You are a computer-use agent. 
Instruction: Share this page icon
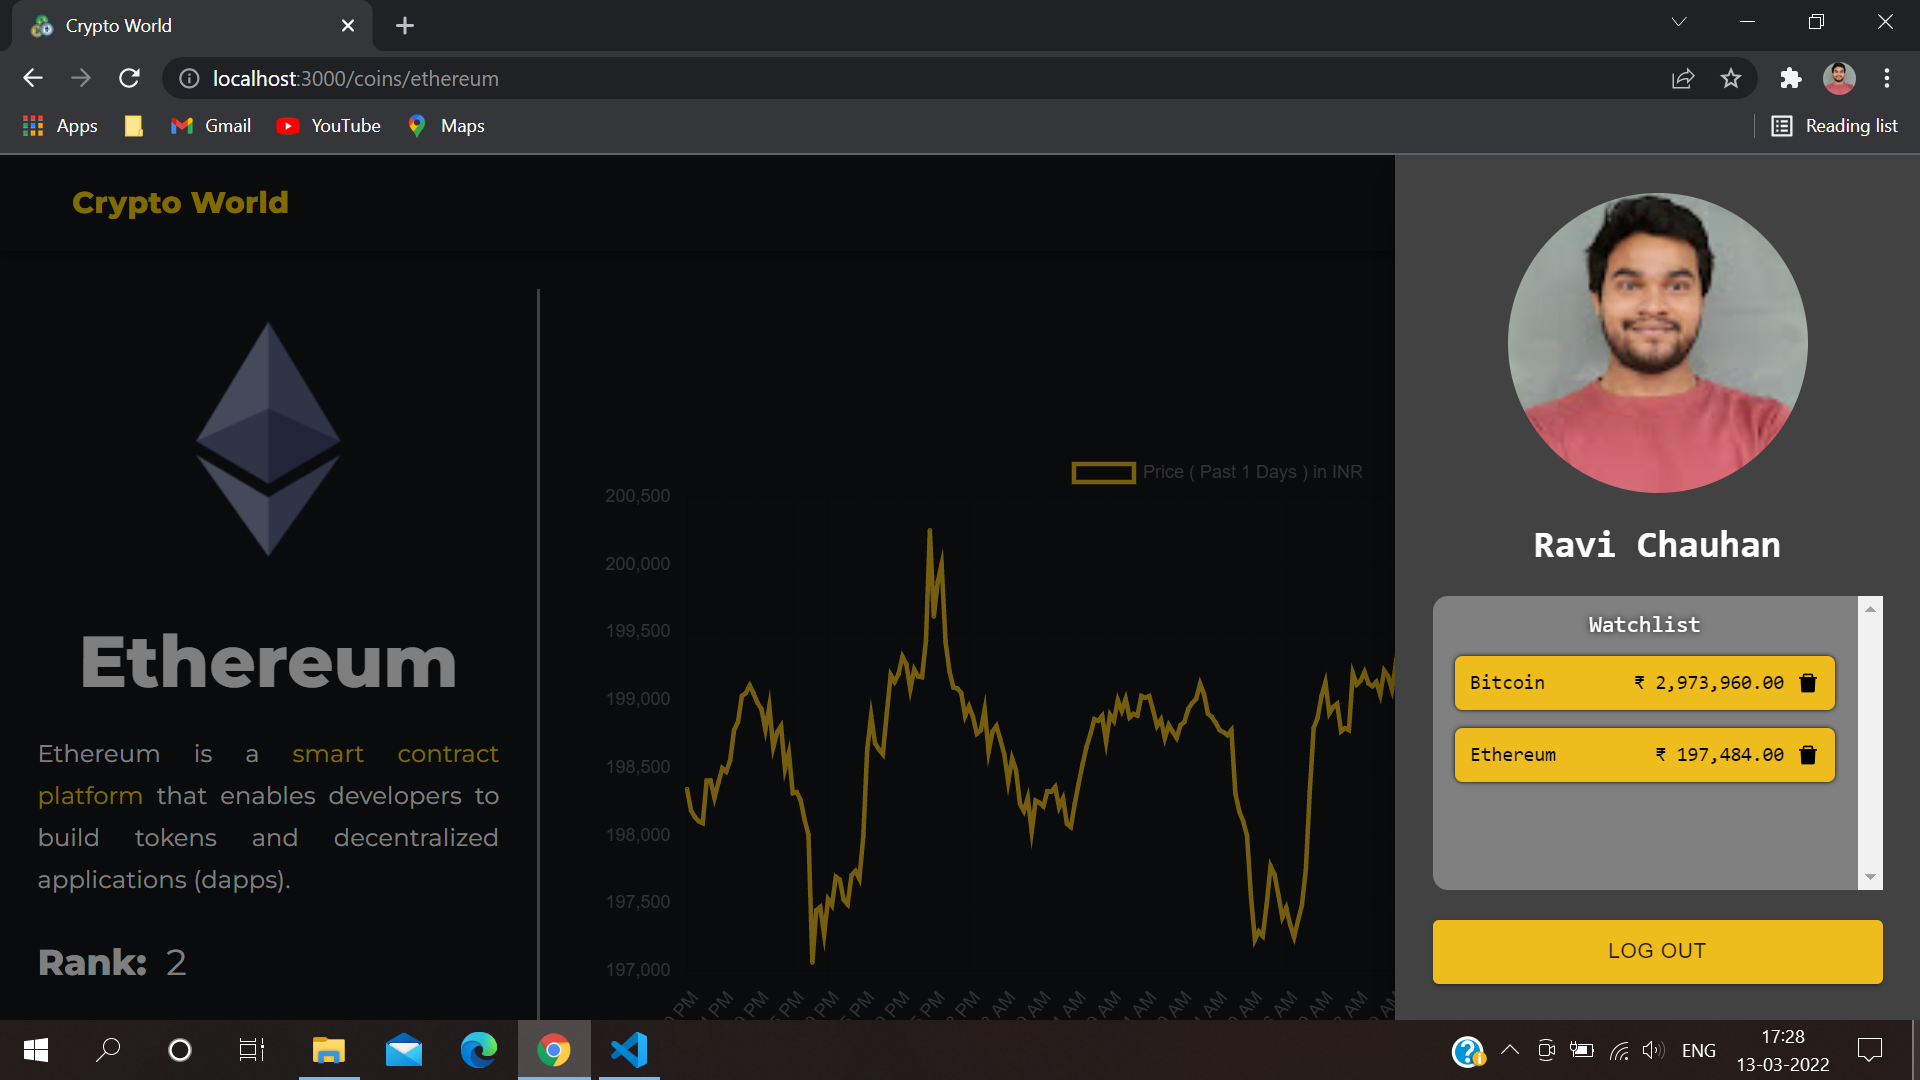click(1683, 78)
